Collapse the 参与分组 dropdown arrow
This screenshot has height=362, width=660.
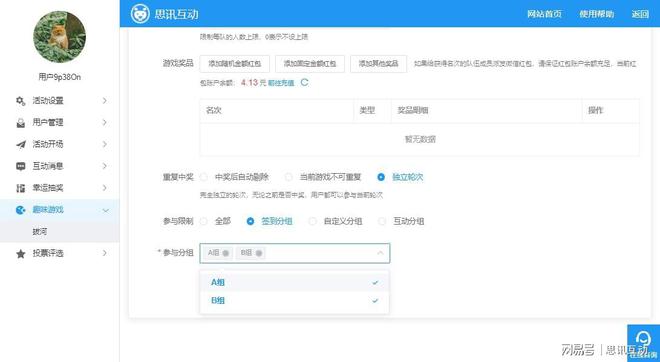coord(380,253)
